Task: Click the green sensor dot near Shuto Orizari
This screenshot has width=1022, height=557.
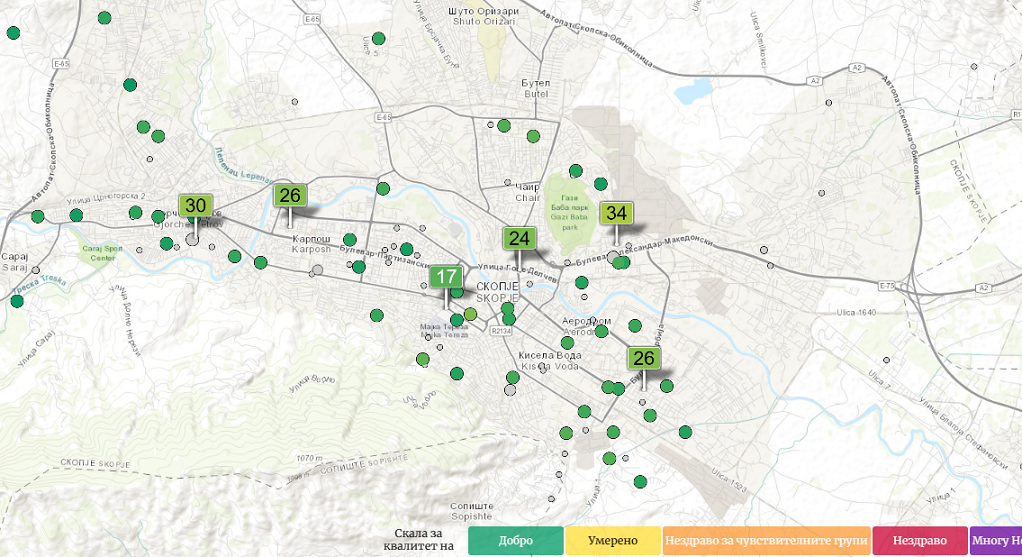Action: coord(379,39)
